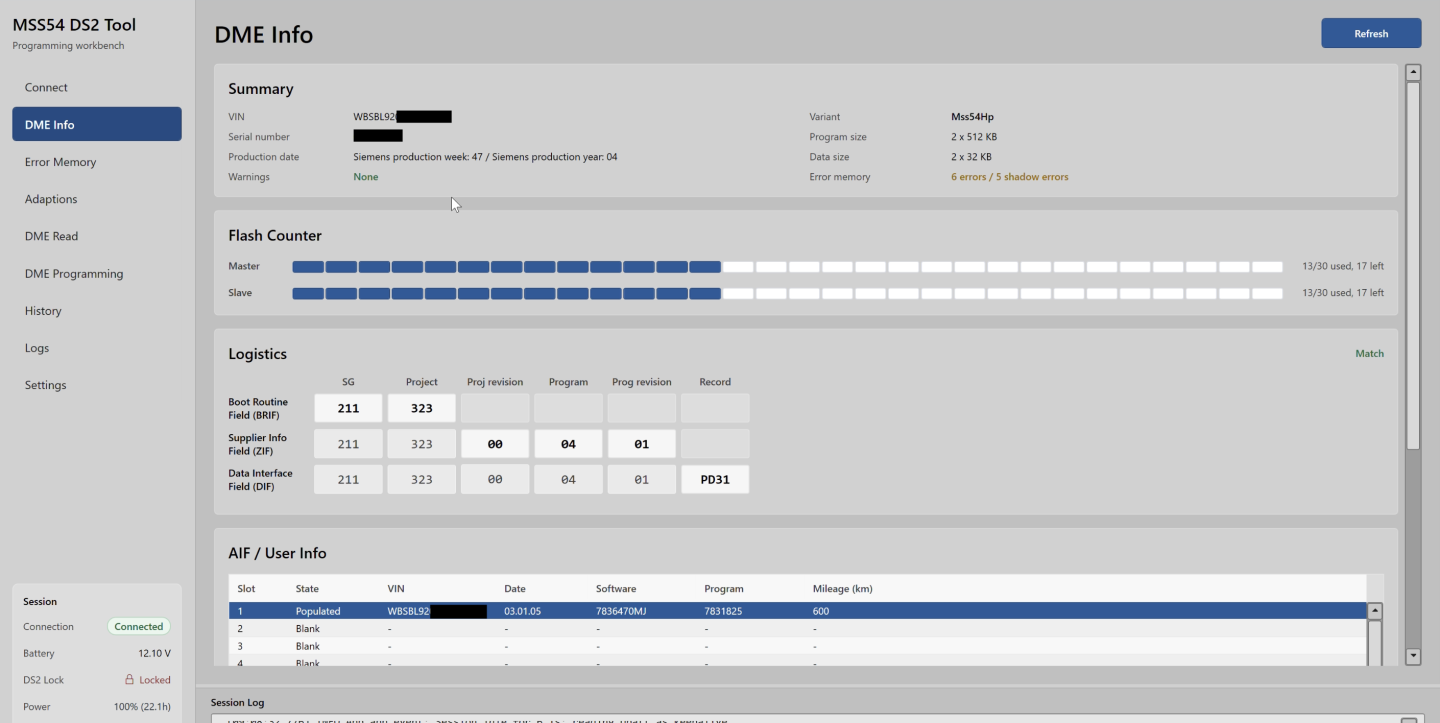Click the main panel scrollbar thumb
Viewport: 1440px width, 723px height.
click(1413, 265)
